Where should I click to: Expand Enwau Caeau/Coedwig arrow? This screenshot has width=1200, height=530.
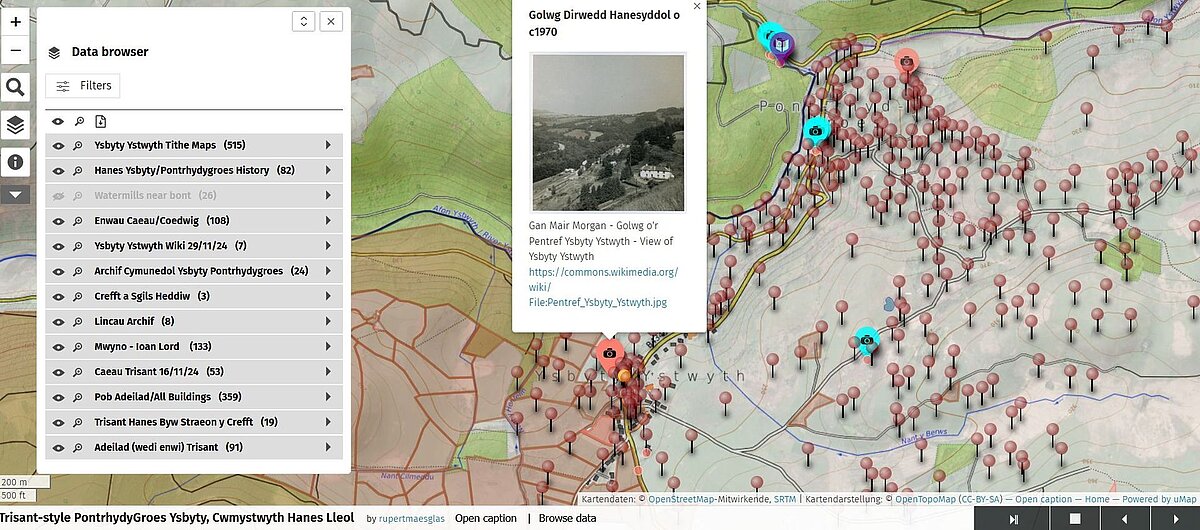pyautogui.click(x=328, y=221)
